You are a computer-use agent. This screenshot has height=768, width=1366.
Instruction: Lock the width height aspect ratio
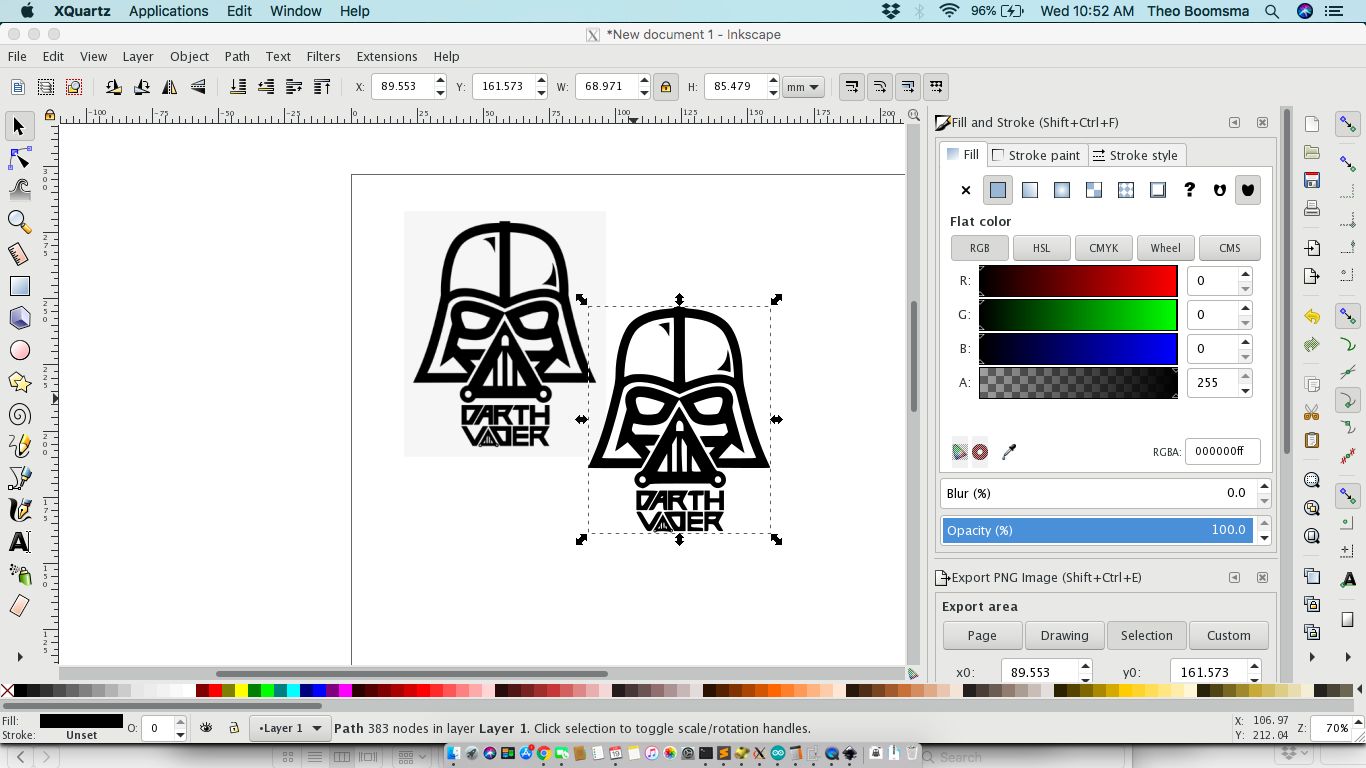(x=667, y=87)
